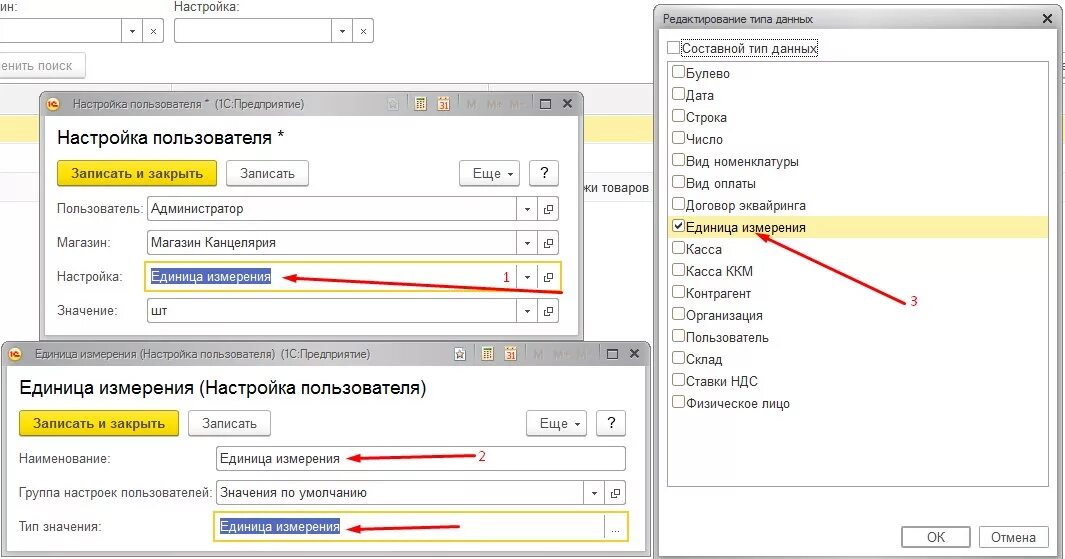The width and height of the screenshot is (1065, 559).
Task: Click favorites star in Единица измерения window title bar
Action: (x=460, y=354)
